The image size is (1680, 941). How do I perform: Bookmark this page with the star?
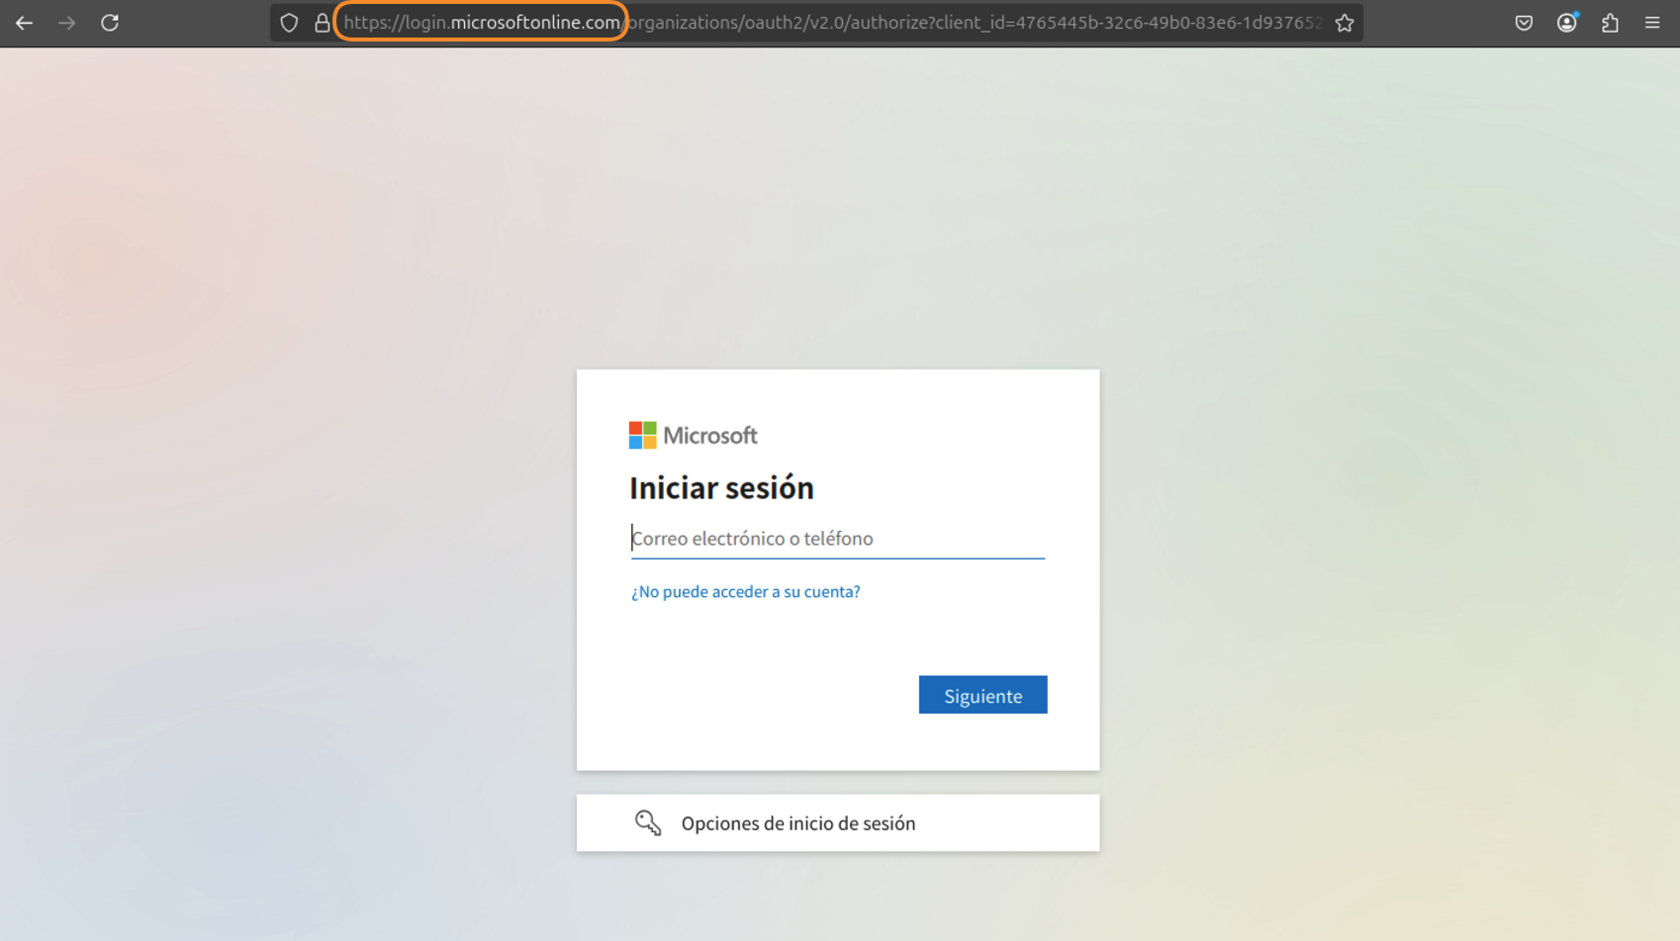1344,22
